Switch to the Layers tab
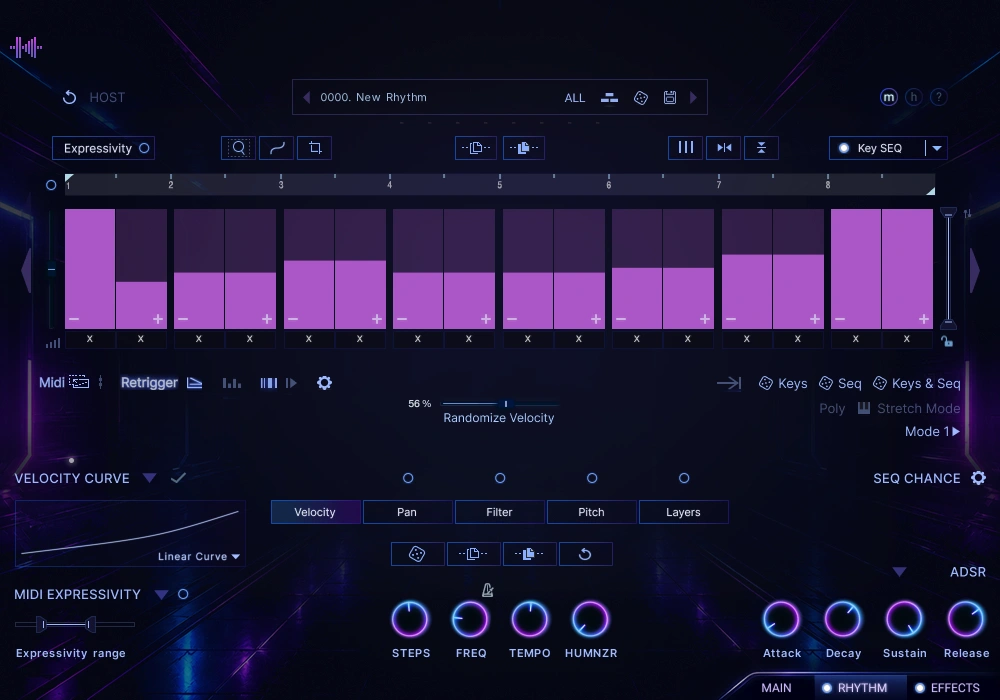Image resolution: width=1000 pixels, height=700 pixels. coord(683,512)
